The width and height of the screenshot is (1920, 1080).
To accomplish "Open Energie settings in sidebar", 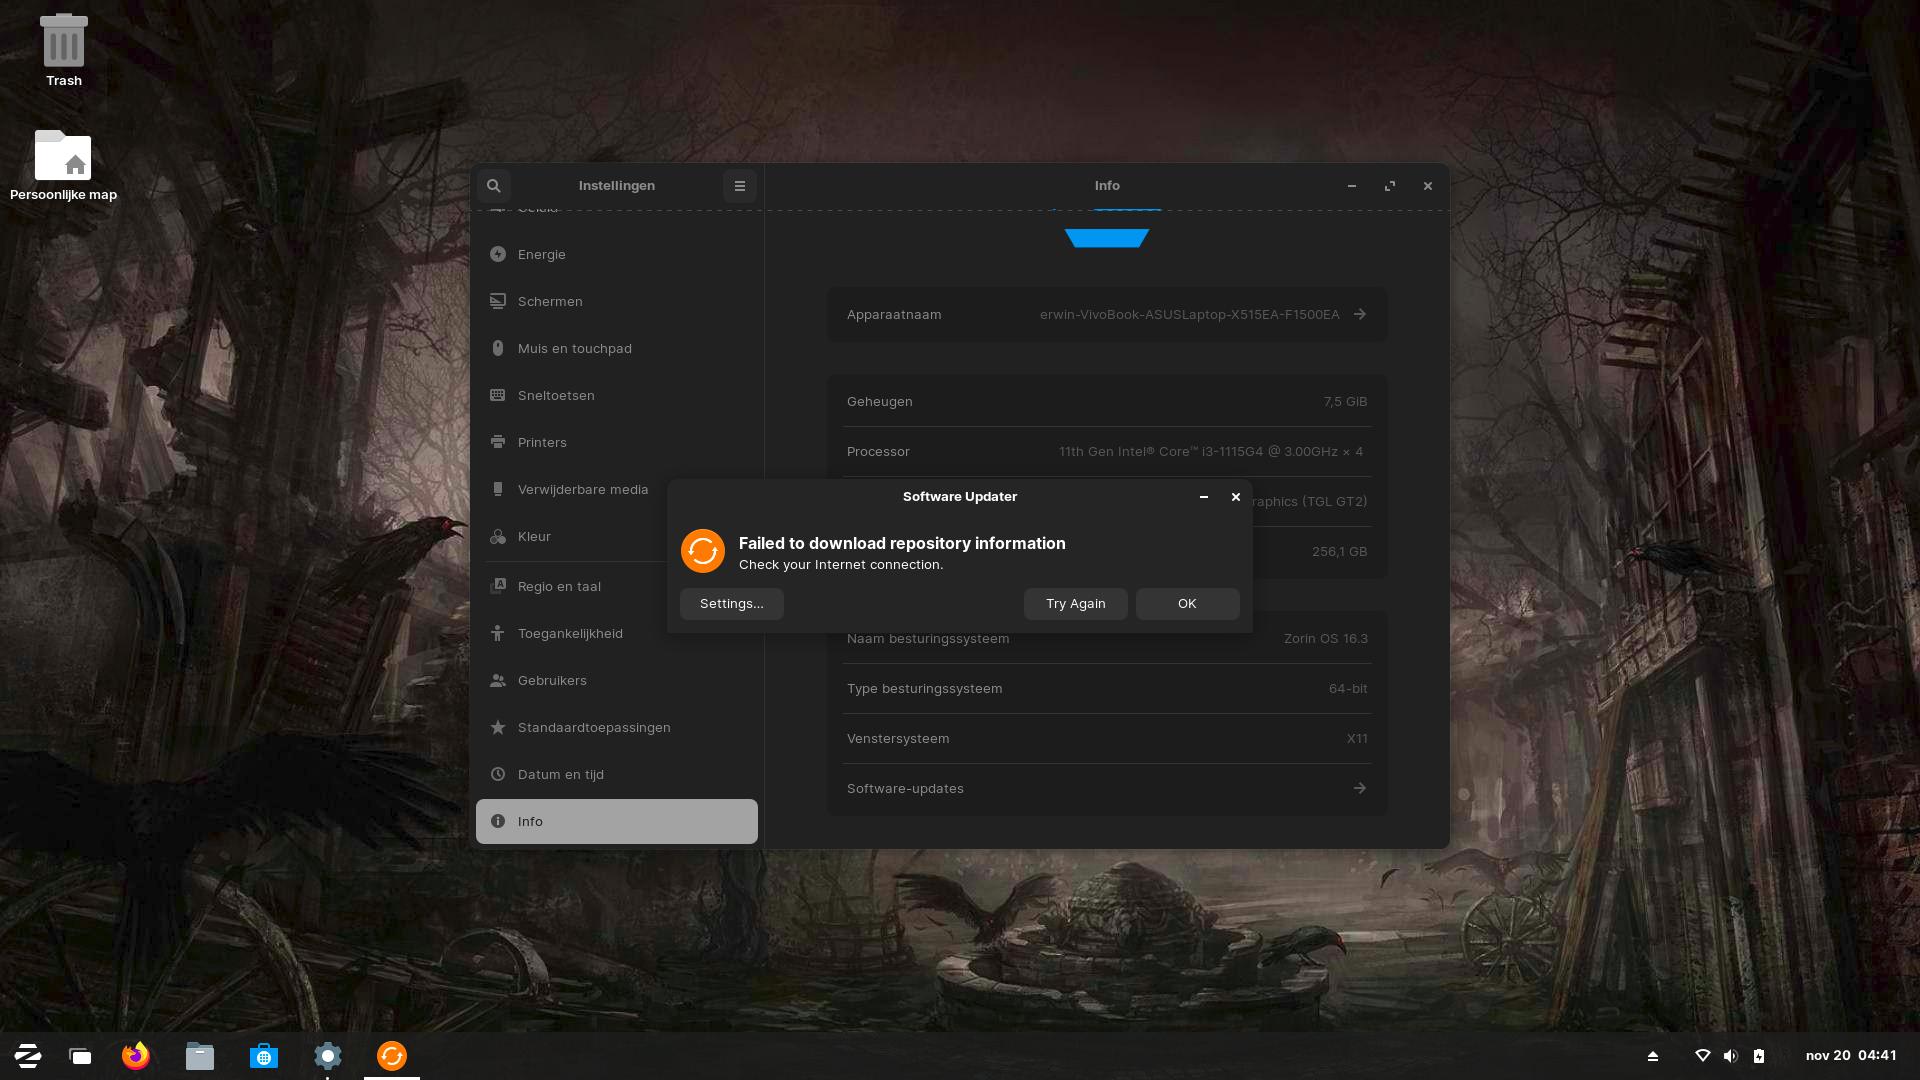I will pos(617,255).
